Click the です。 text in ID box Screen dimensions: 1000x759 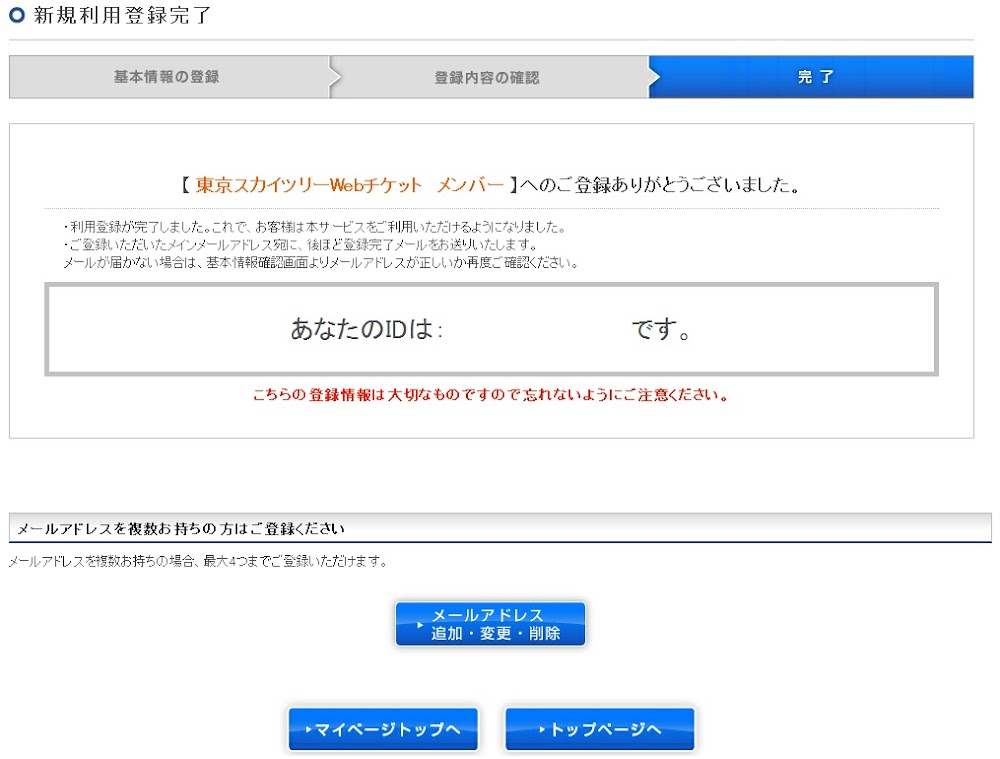point(661,330)
